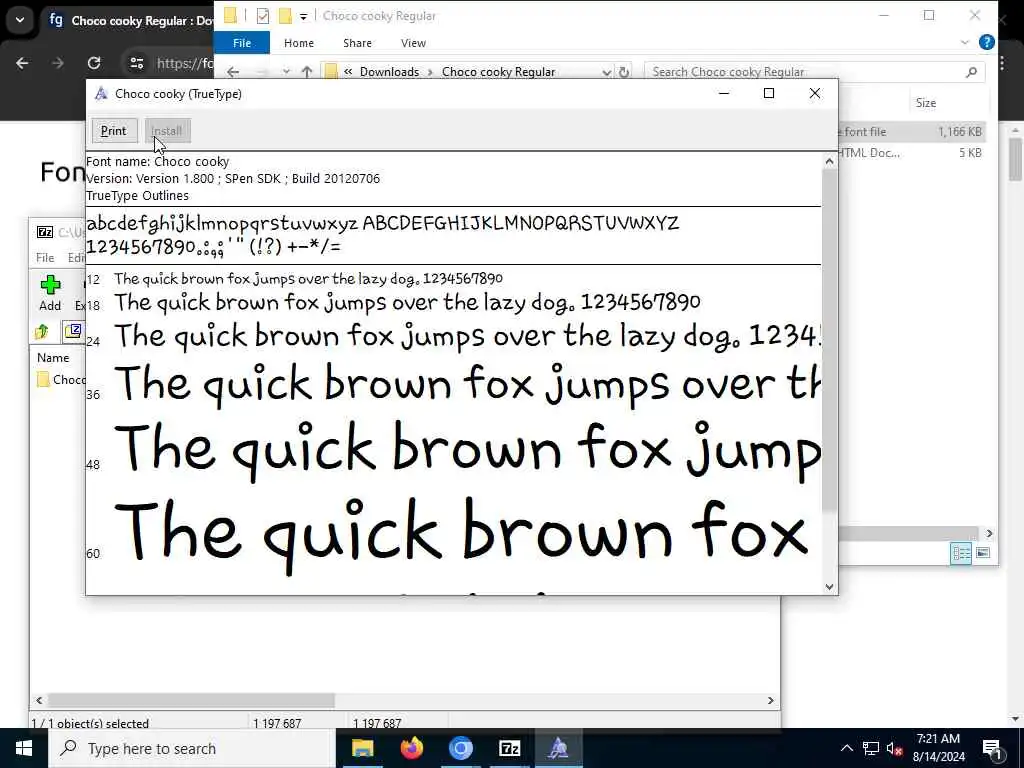
Task: Select the Choco cooky Regular browser tab
Action: [131, 20]
